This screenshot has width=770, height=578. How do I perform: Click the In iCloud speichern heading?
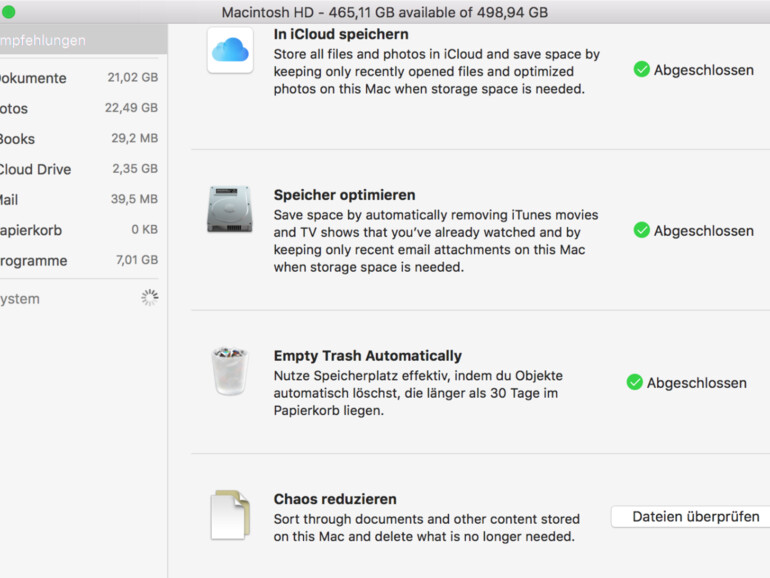pos(341,34)
